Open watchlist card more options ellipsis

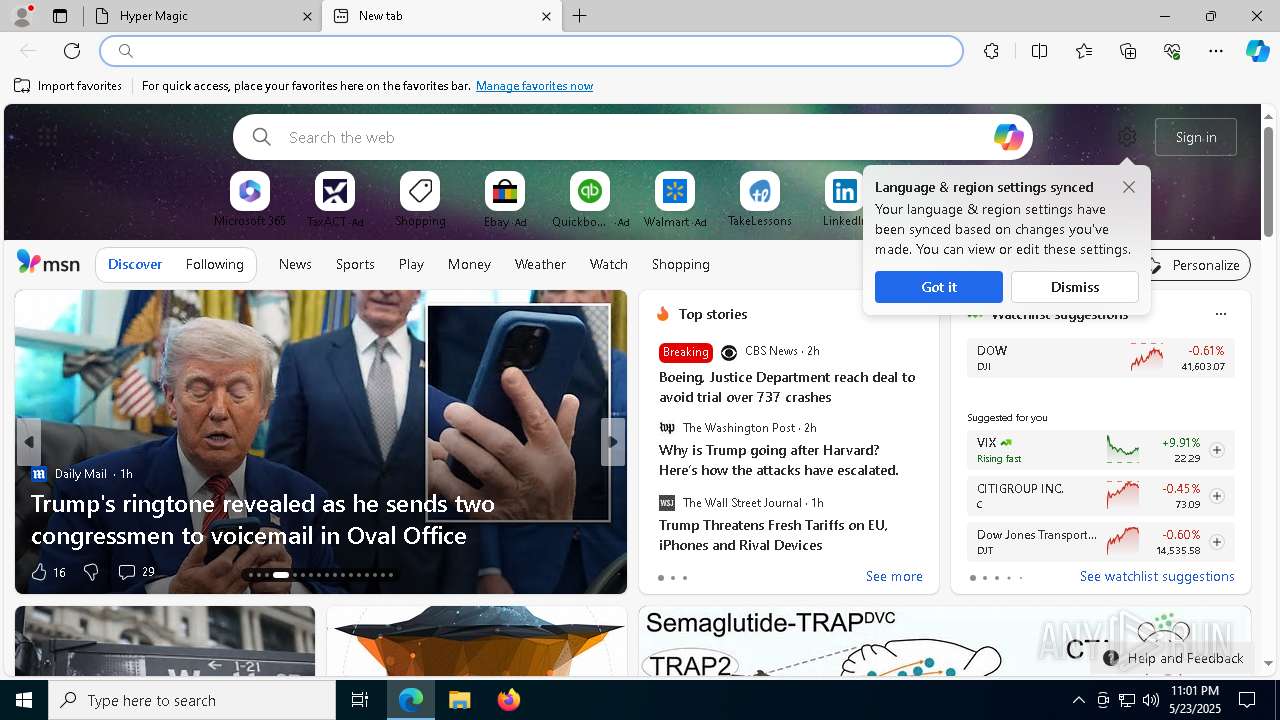pyautogui.click(x=1220, y=314)
